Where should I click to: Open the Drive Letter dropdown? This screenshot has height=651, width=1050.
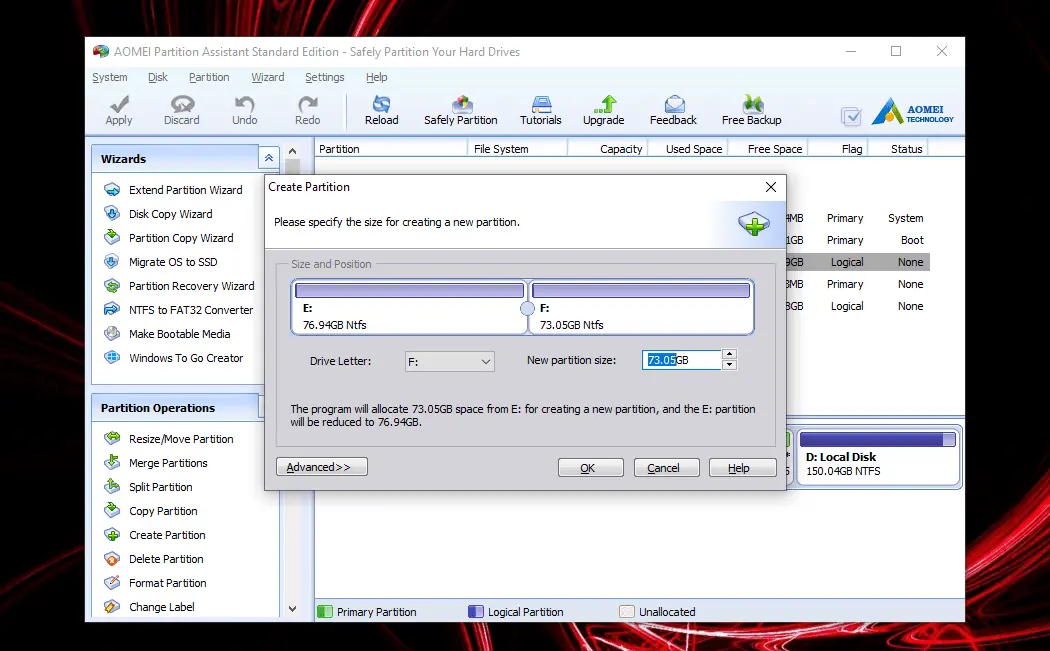[449, 362]
